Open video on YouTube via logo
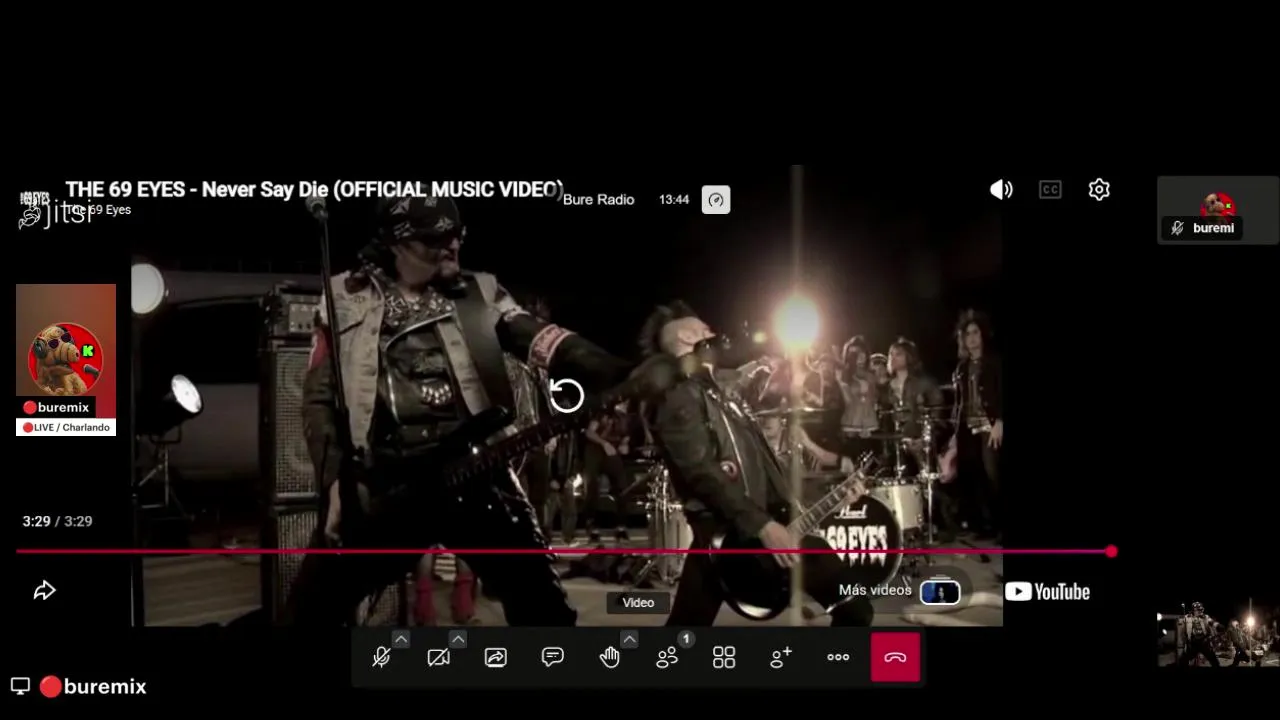The width and height of the screenshot is (1280, 720). (x=1047, y=592)
